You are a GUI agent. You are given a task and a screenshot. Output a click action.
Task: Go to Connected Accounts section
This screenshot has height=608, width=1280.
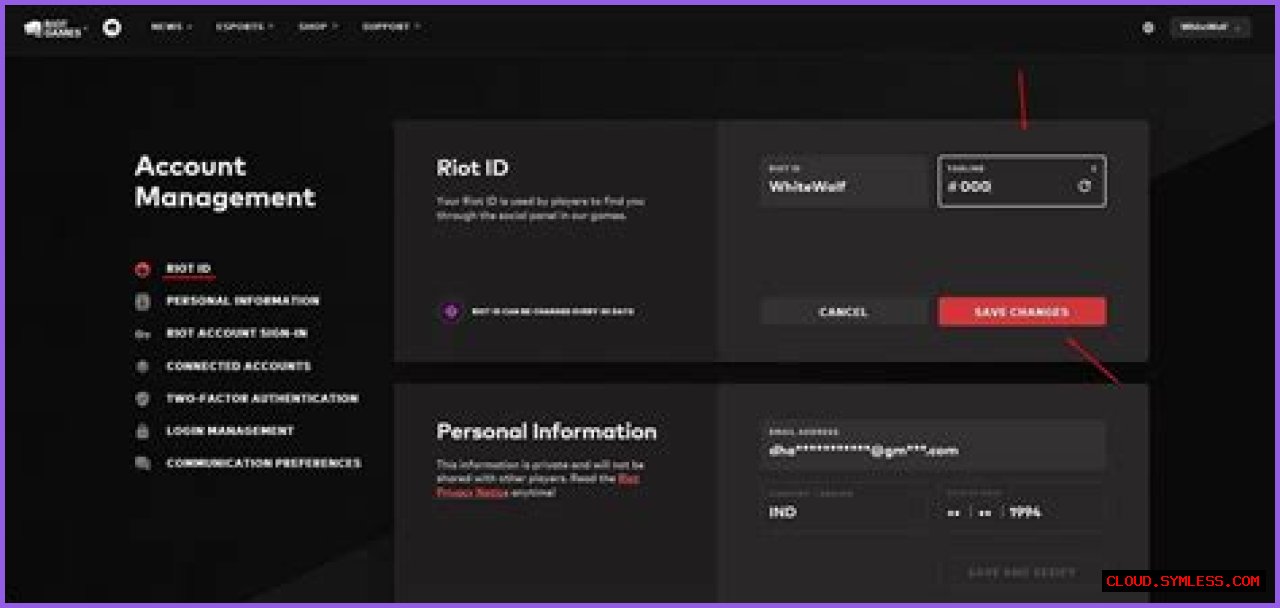click(238, 366)
